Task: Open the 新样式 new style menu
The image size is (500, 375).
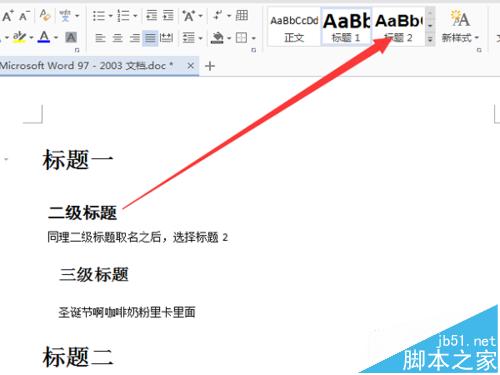Action: (x=460, y=27)
